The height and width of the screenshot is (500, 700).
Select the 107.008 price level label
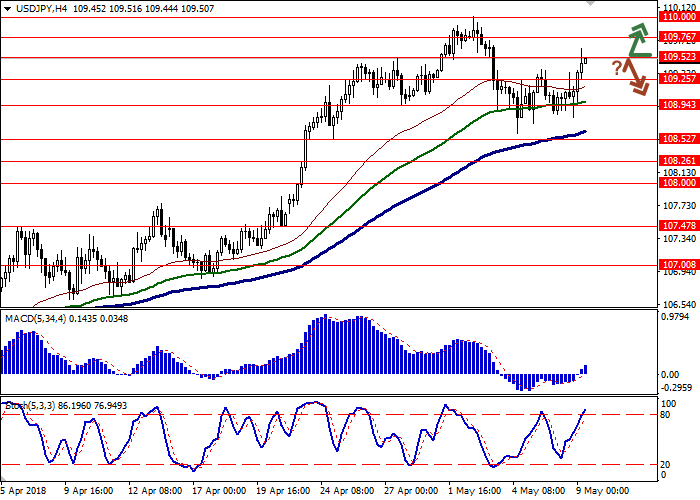(678, 264)
